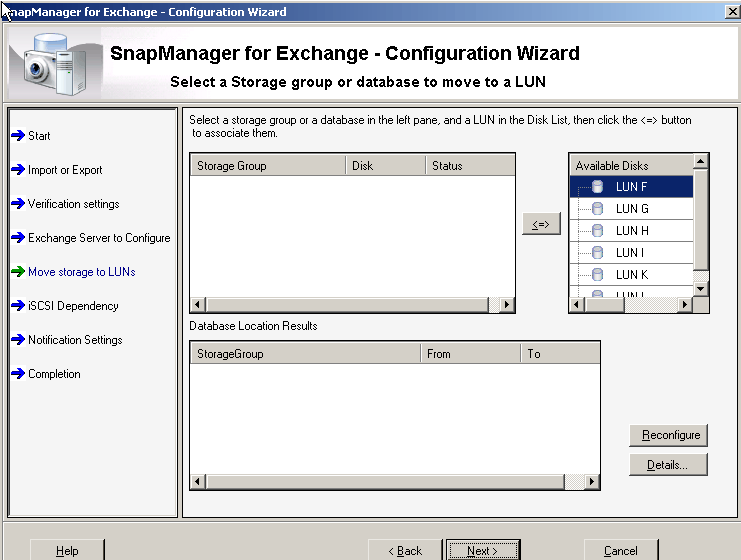Click Available Disks scroll left arrow

point(577,305)
